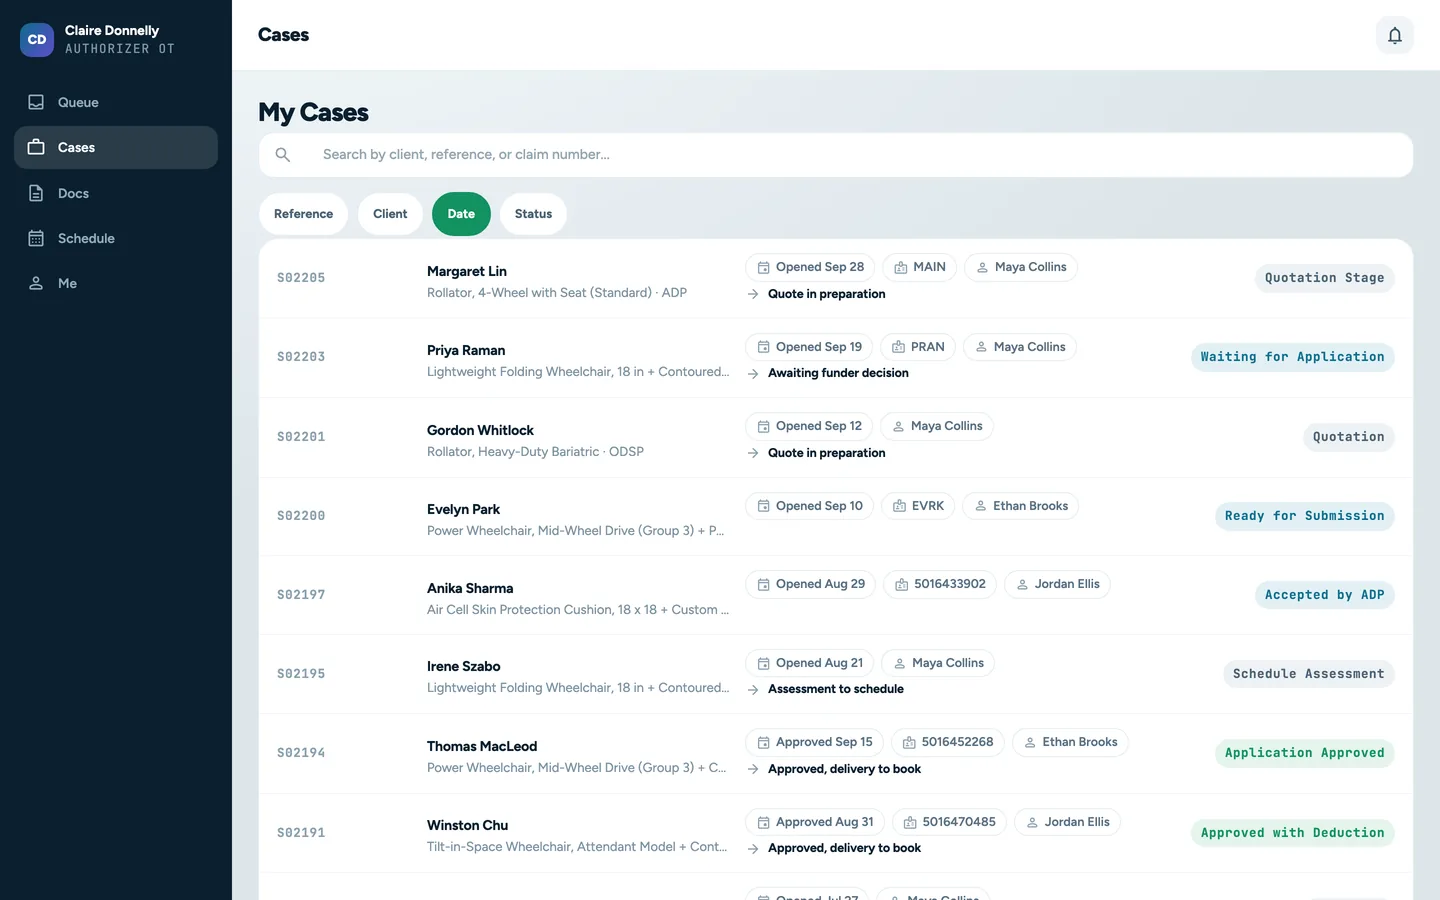
Task: Click Application Approved status badge
Action: [x=1304, y=753]
